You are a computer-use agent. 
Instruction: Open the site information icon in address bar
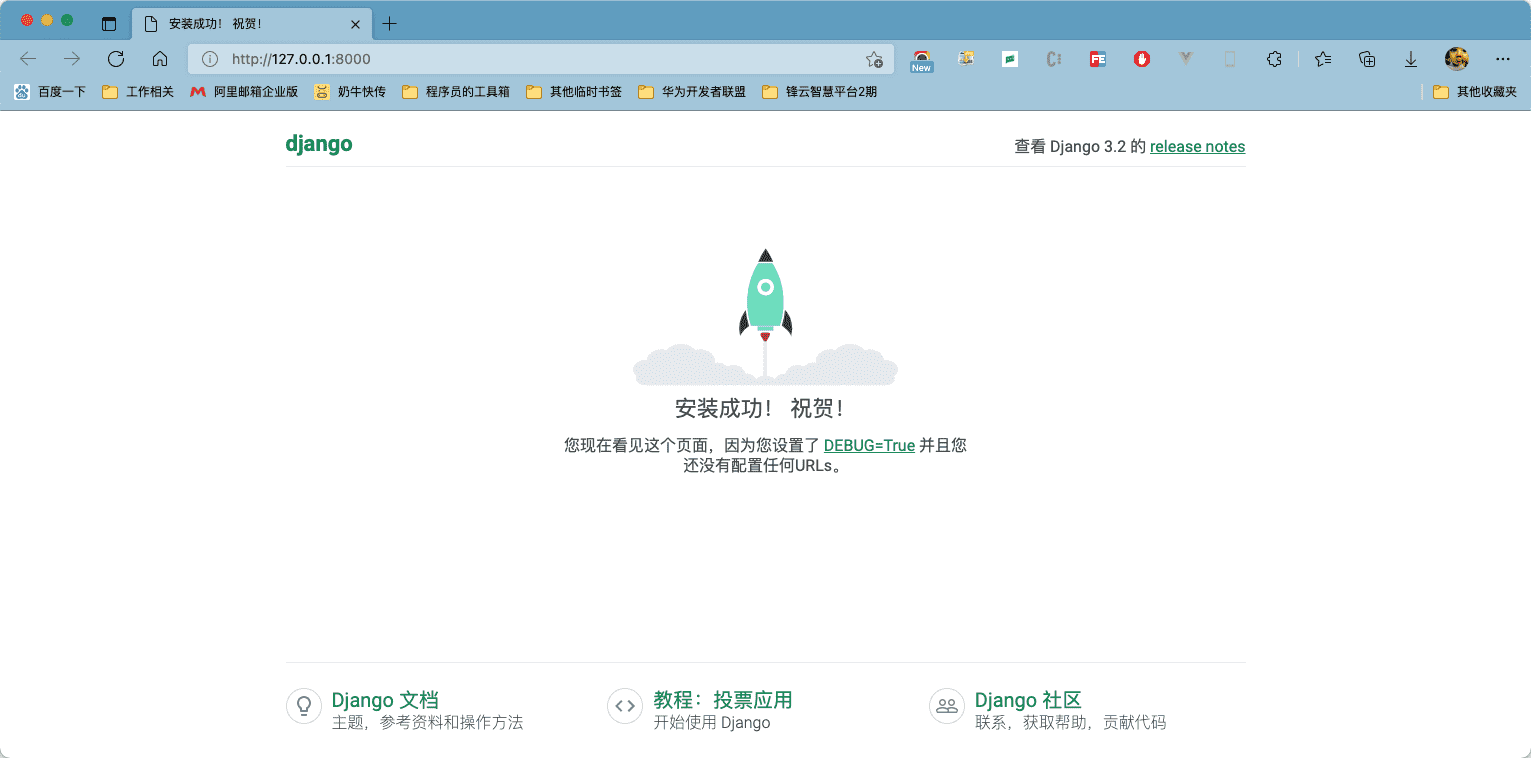209,59
